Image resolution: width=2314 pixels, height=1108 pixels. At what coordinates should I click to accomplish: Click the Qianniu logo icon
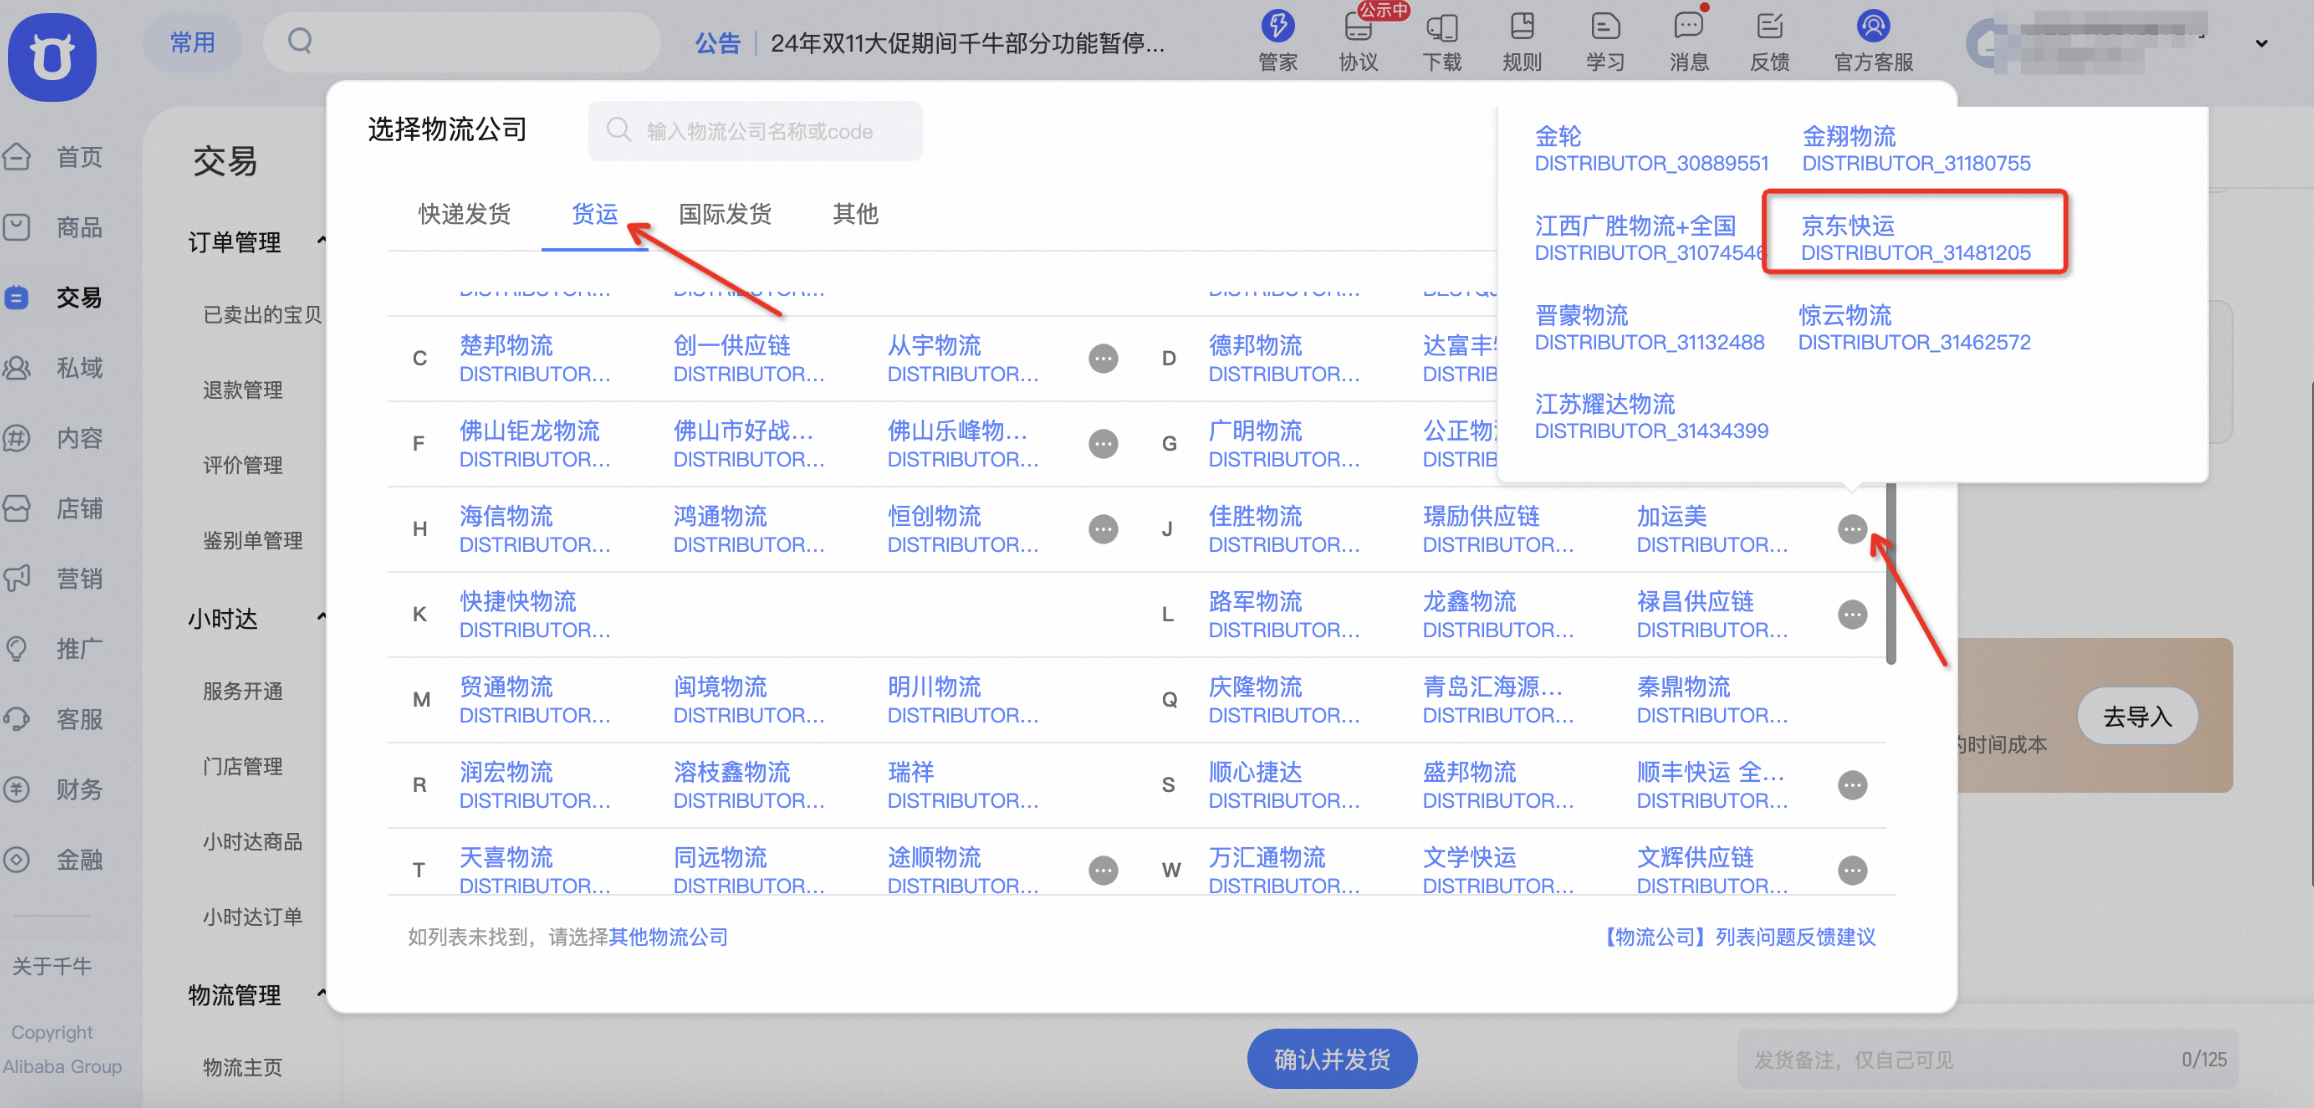point(52,57)
